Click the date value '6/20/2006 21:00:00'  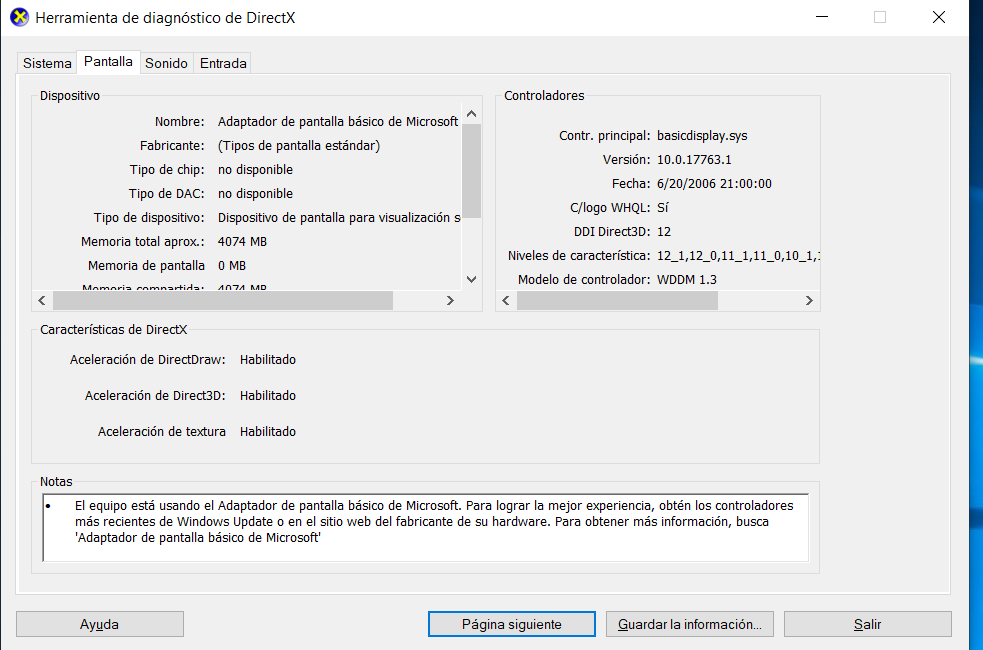714,184
